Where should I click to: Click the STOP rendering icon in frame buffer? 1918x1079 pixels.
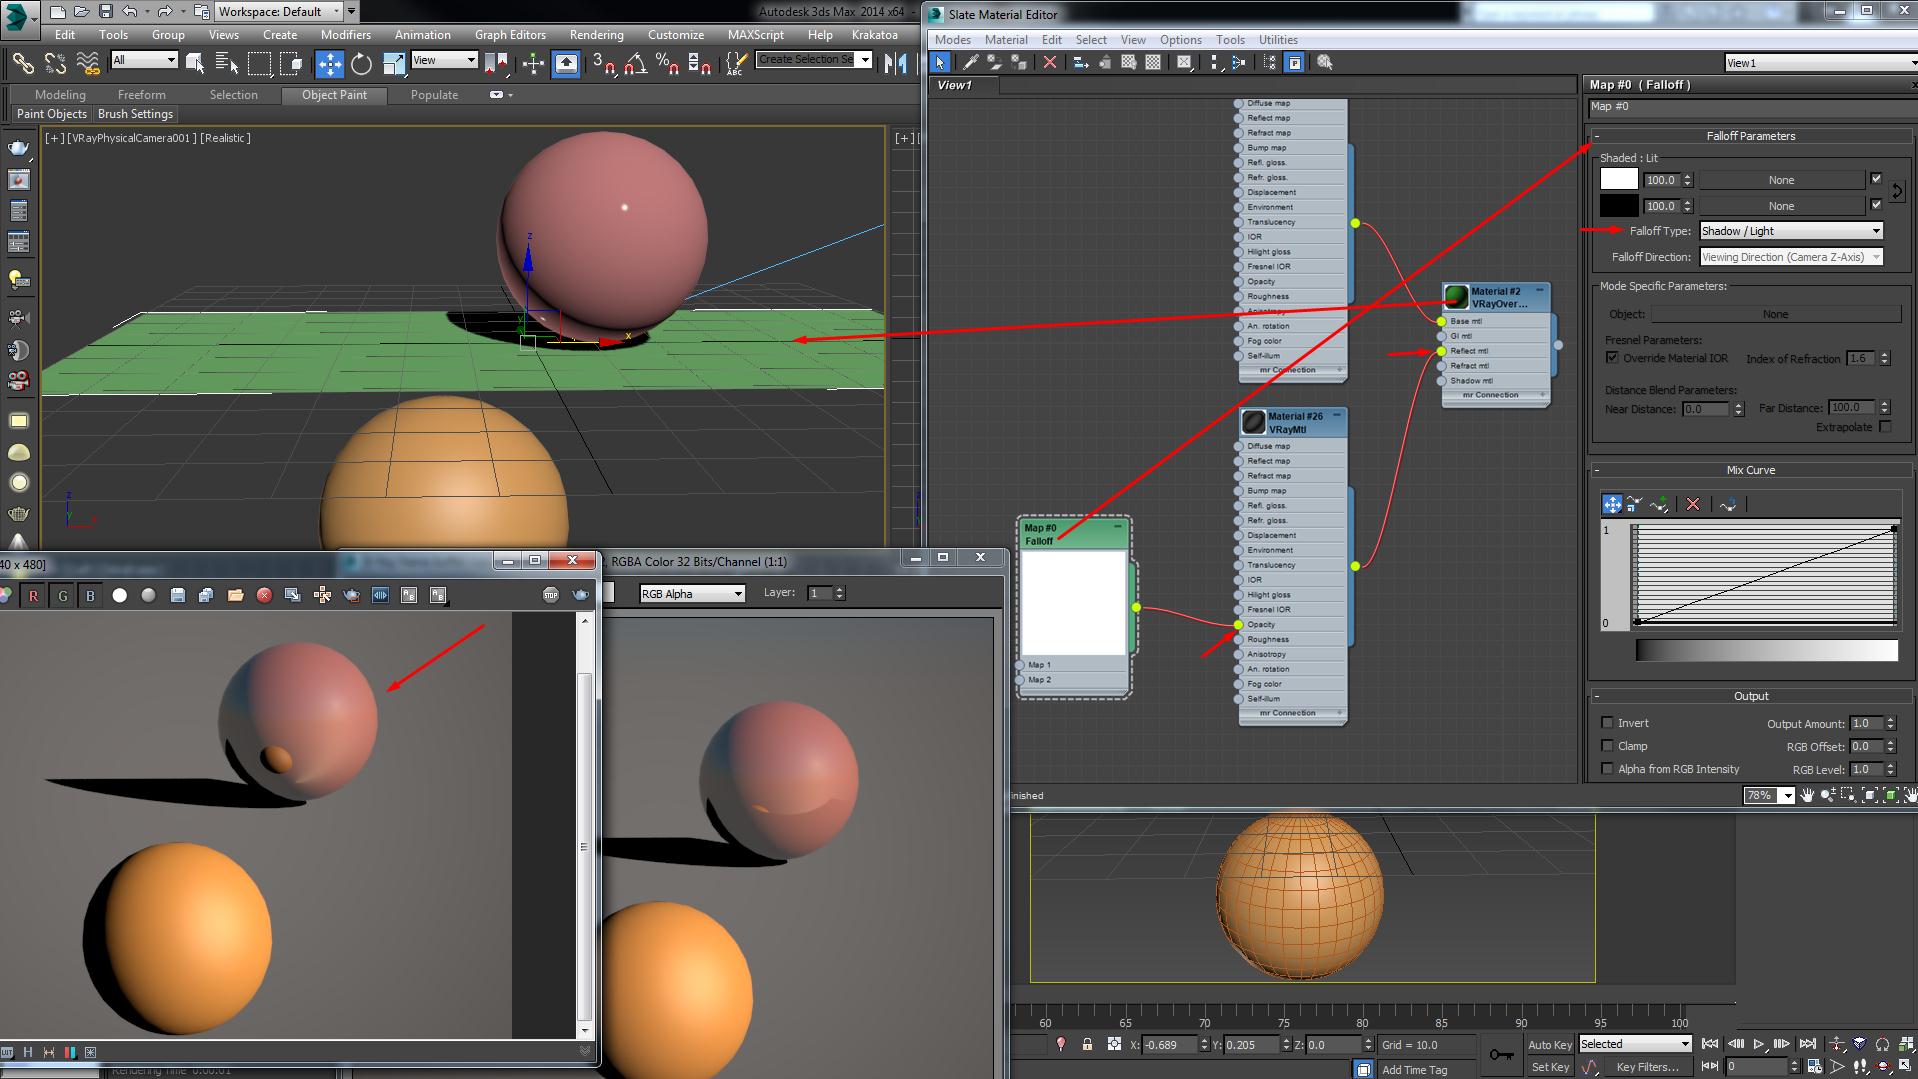[x=550, y=595]
